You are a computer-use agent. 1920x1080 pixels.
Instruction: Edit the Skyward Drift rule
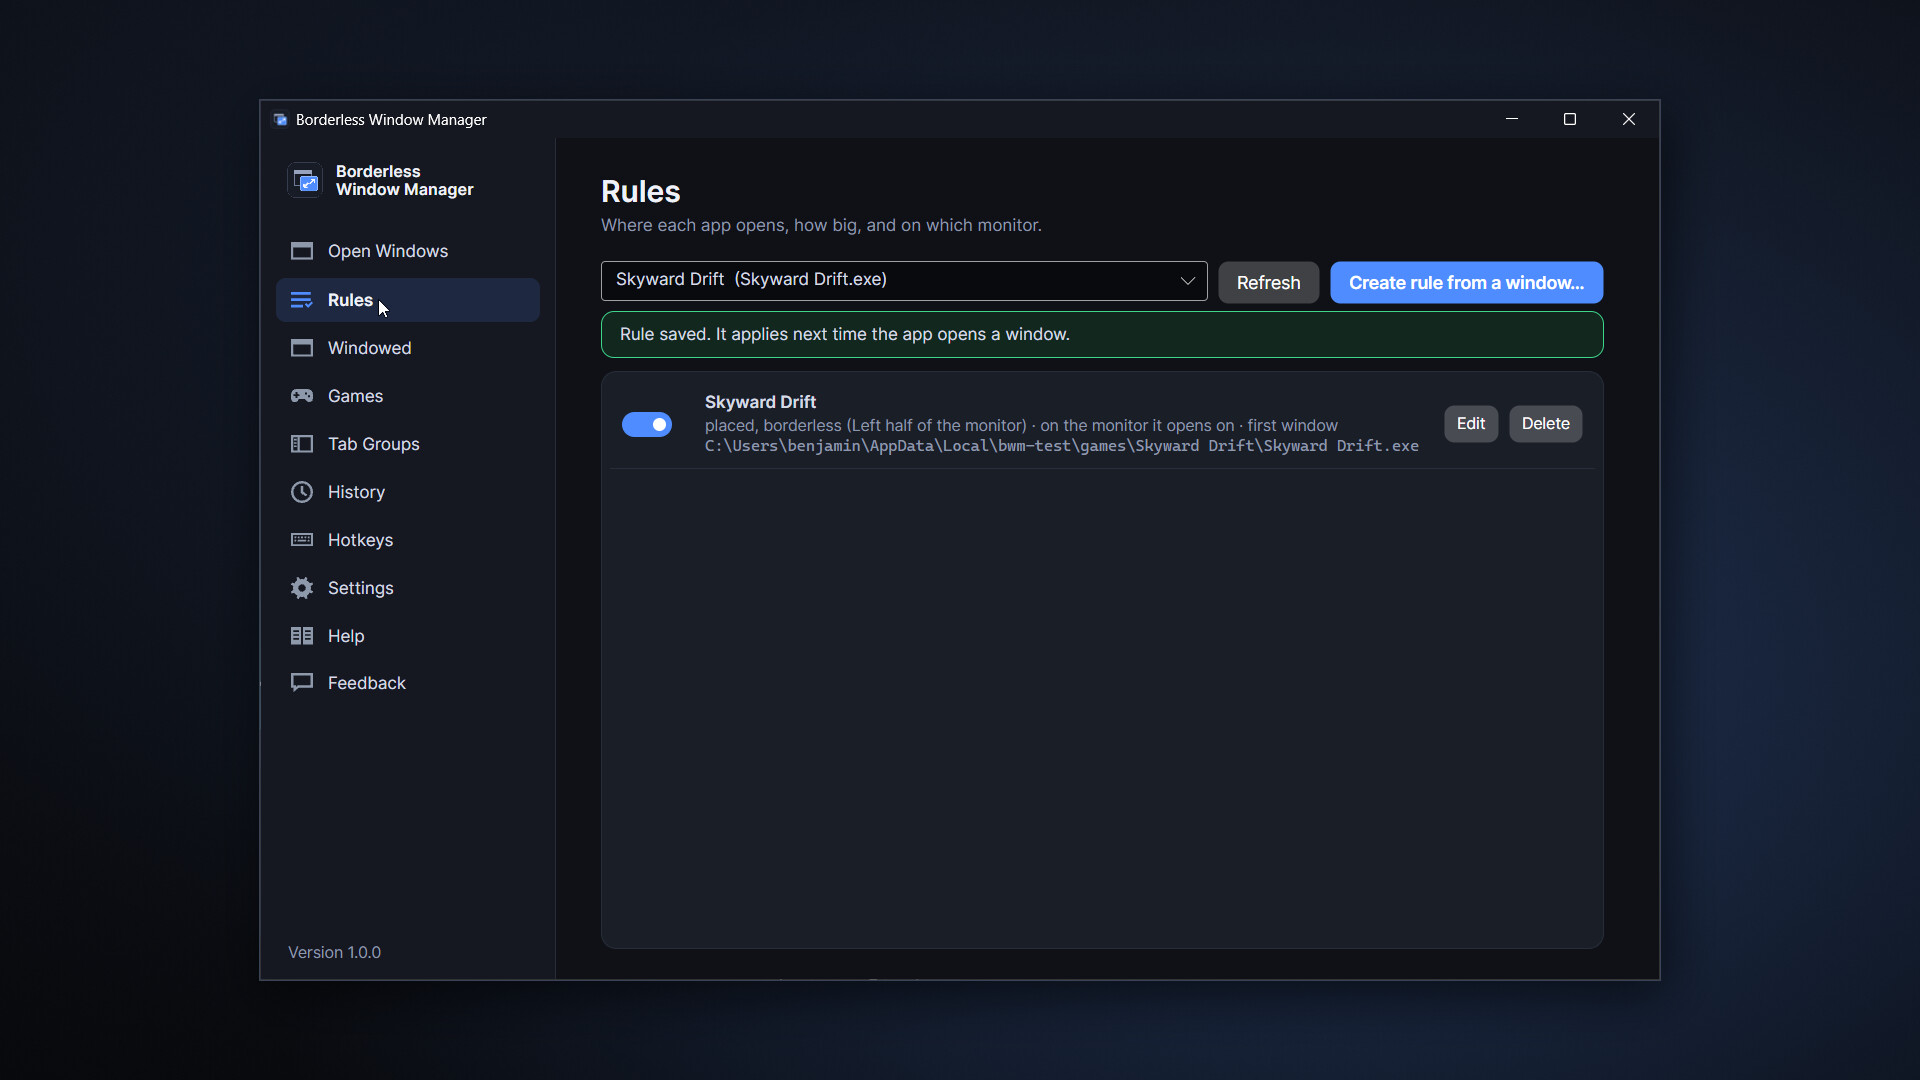pos(1470,424)
